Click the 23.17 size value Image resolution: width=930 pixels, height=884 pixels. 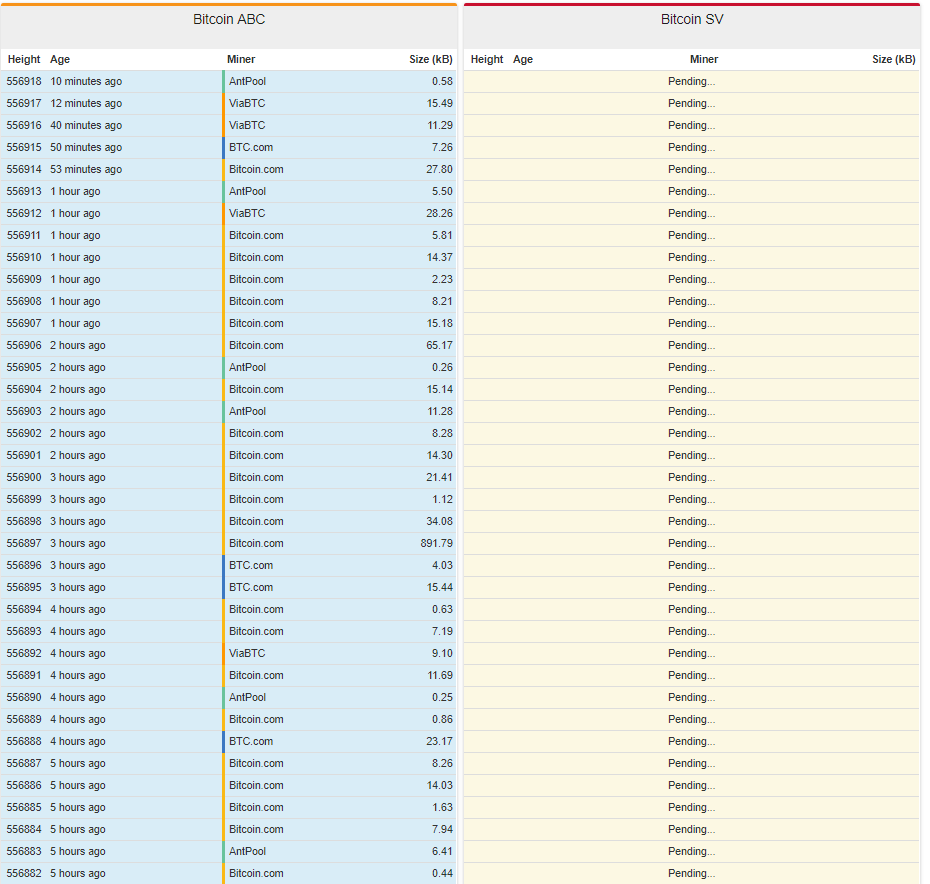coord(439,741)
